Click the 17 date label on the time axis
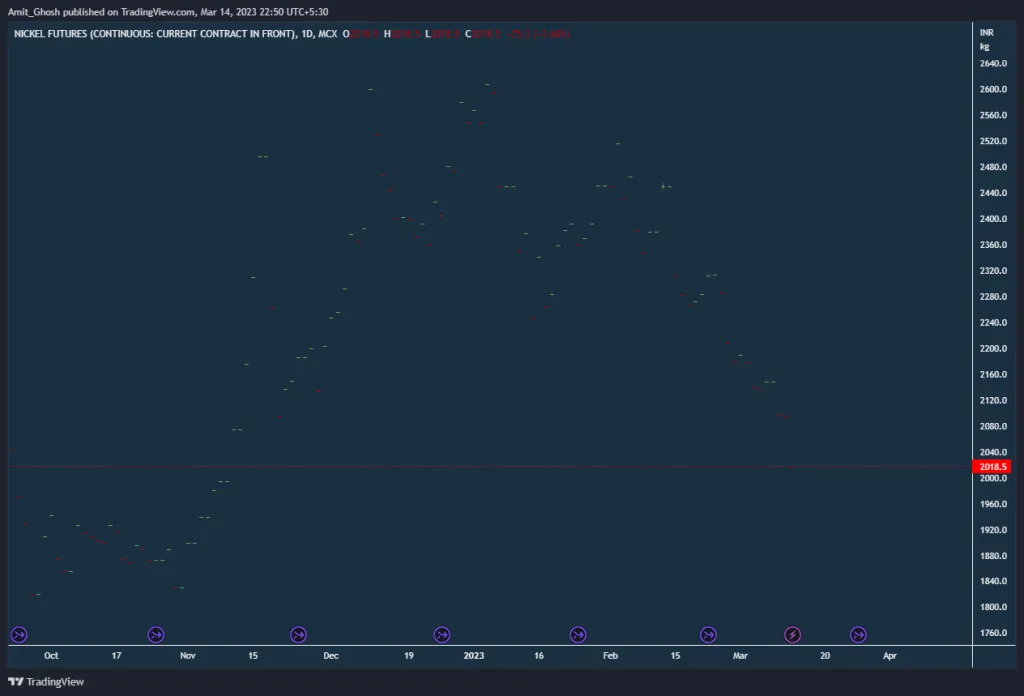 pos(116,655)
